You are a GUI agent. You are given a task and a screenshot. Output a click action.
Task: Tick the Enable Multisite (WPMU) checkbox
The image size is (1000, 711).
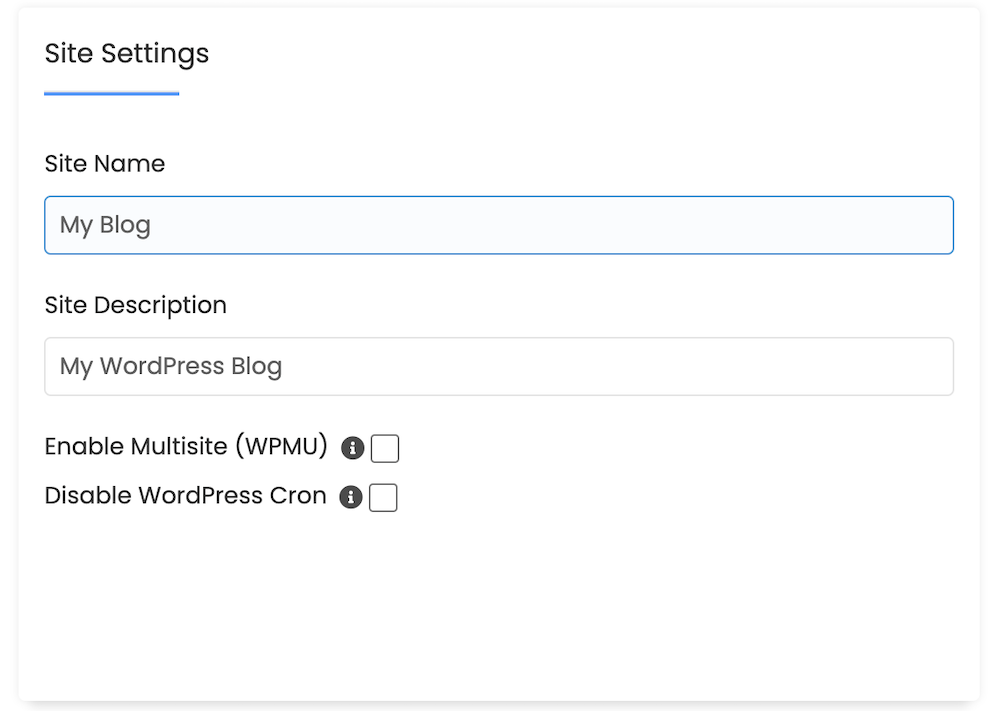(385, 448)
